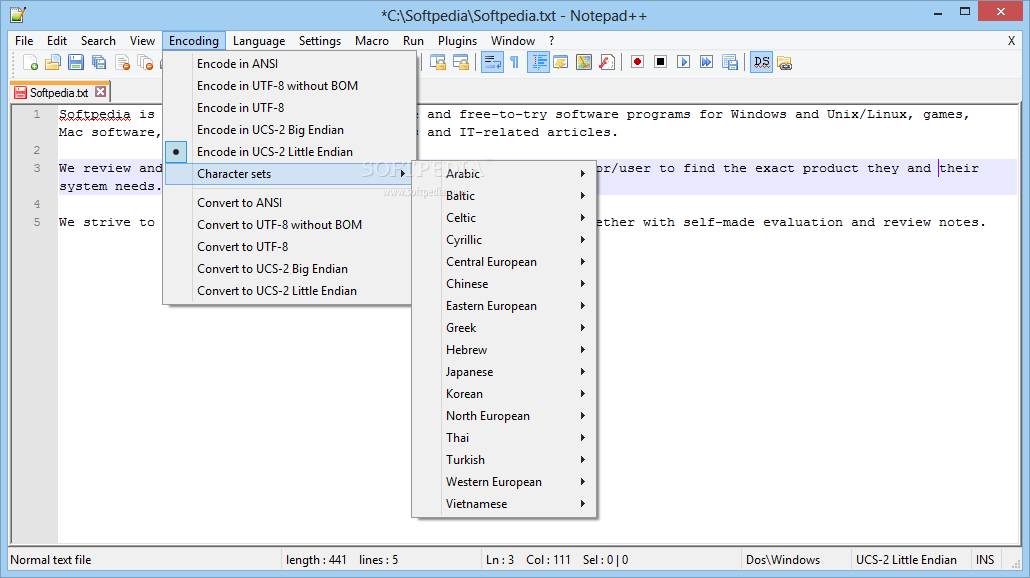
Task: Click the Close All toolbar icon
Action: point(145,62)
